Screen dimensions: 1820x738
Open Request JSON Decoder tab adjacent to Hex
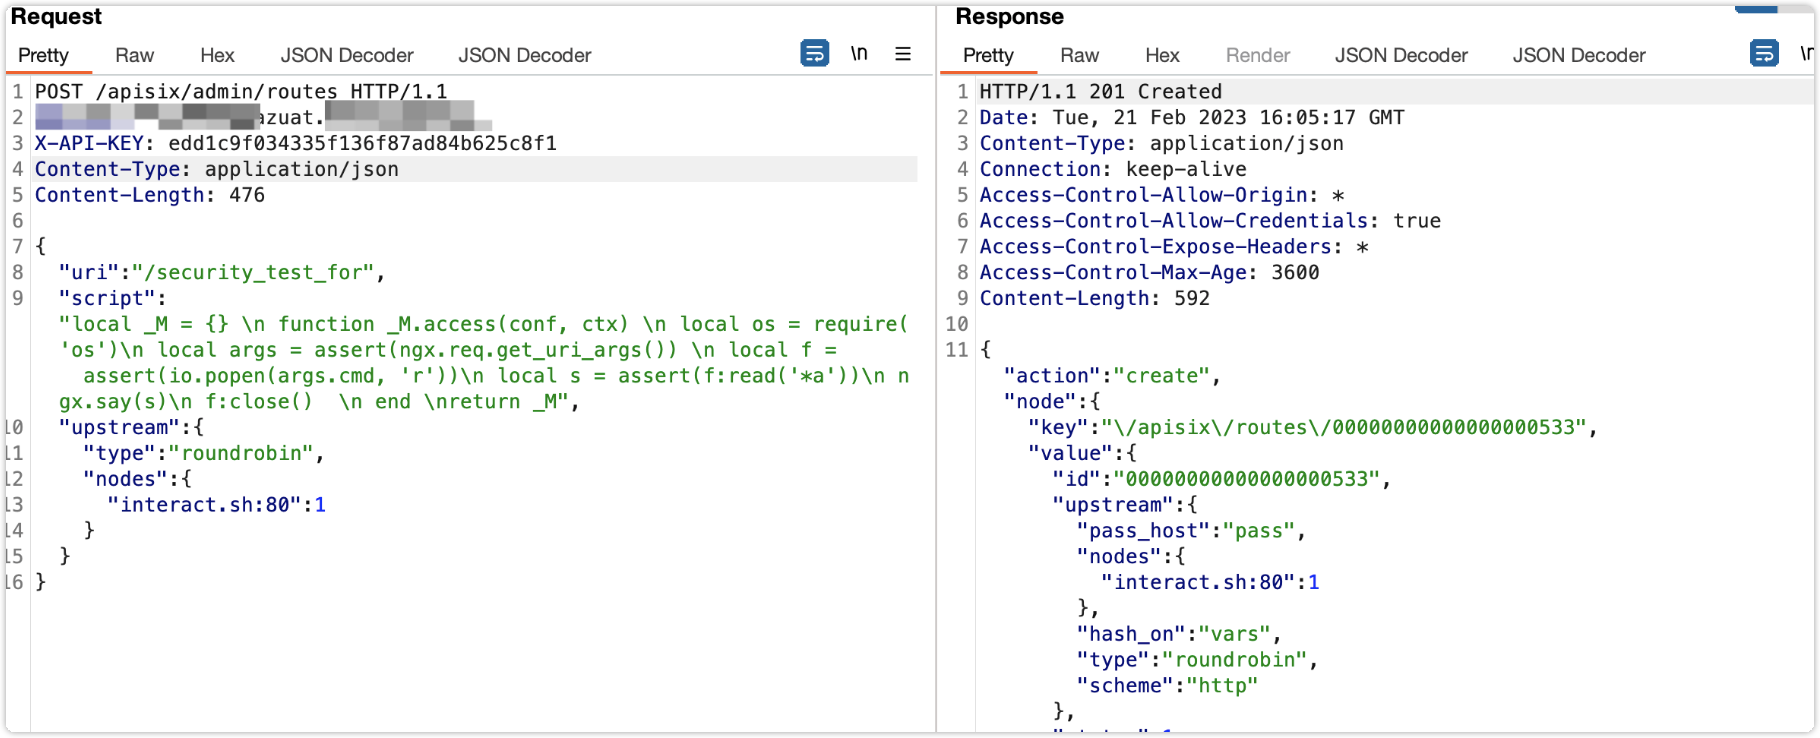click(347, 56)
